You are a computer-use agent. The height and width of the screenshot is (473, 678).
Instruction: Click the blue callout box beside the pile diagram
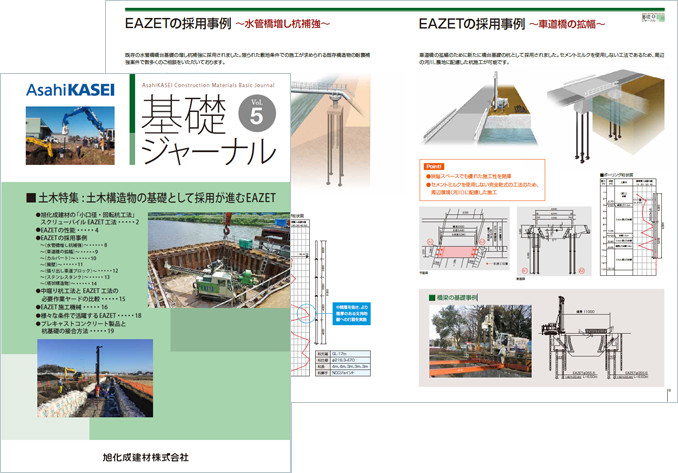[x=352, y=313]
